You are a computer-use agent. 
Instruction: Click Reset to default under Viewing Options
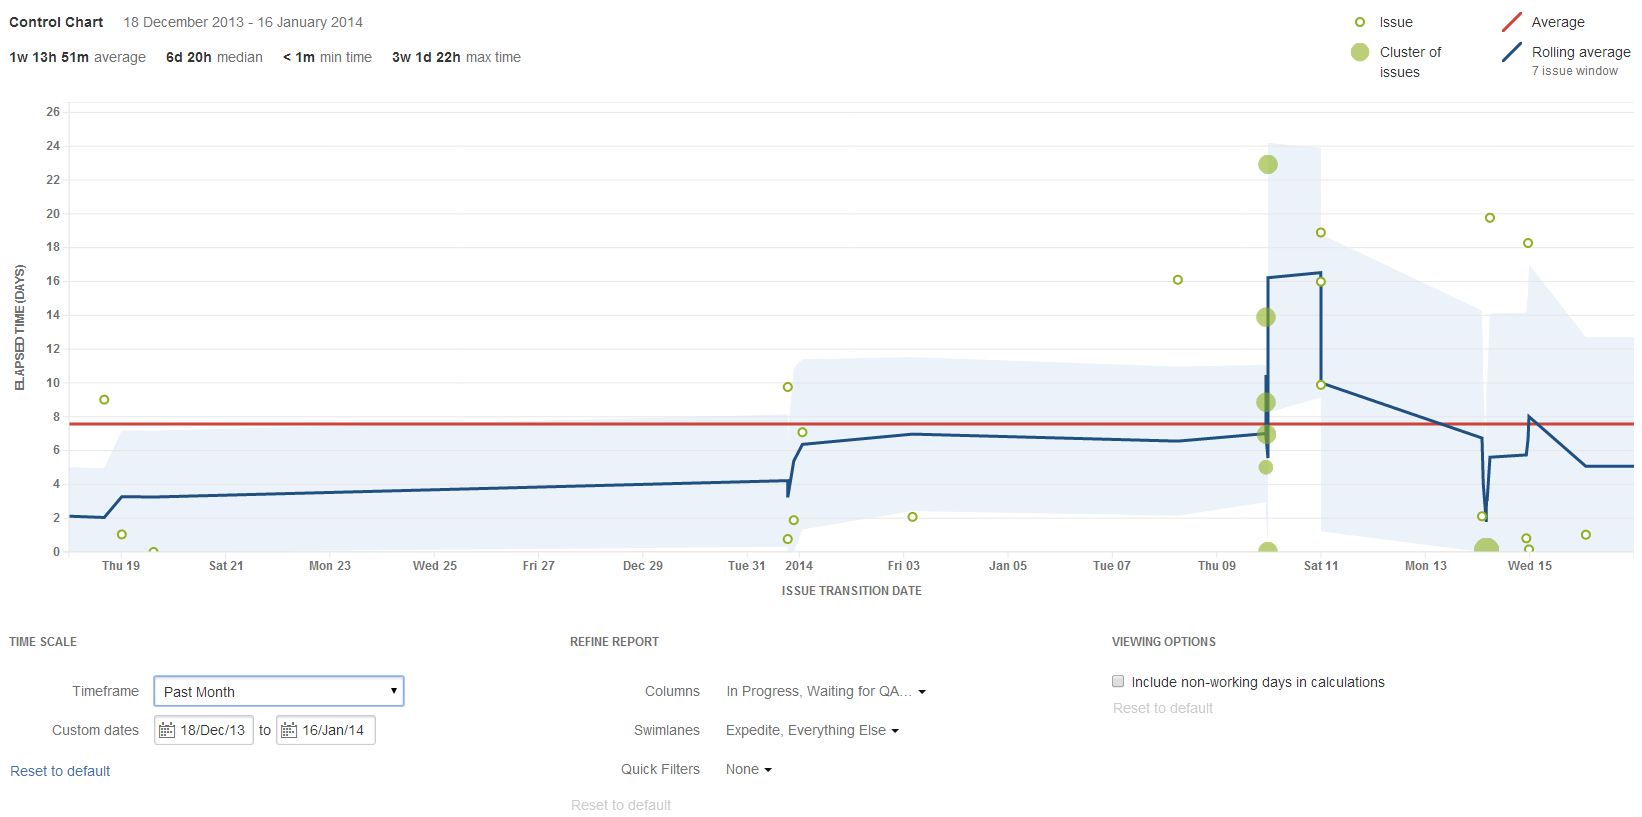1162,708
